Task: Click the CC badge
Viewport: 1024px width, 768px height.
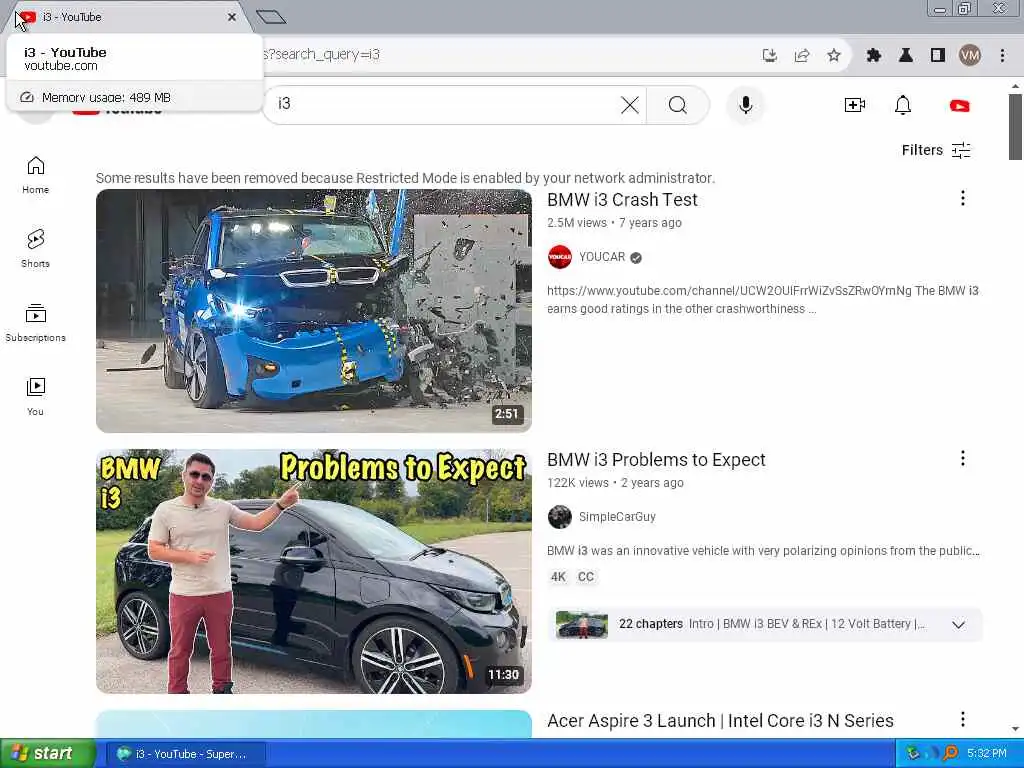Action: [586, 577]
